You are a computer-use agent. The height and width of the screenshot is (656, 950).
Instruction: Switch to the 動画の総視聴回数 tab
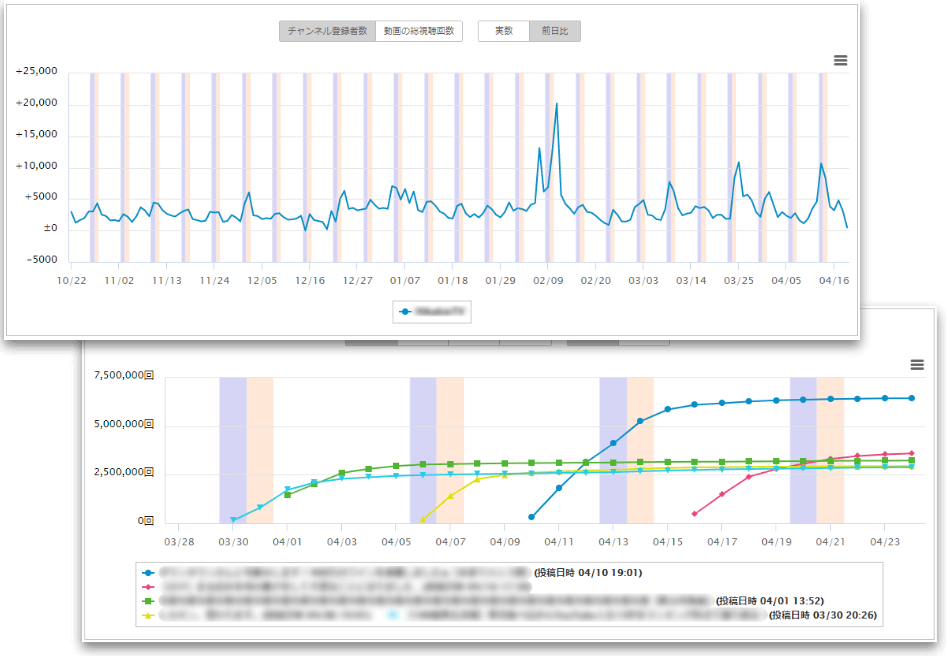(x=419, y=31)
